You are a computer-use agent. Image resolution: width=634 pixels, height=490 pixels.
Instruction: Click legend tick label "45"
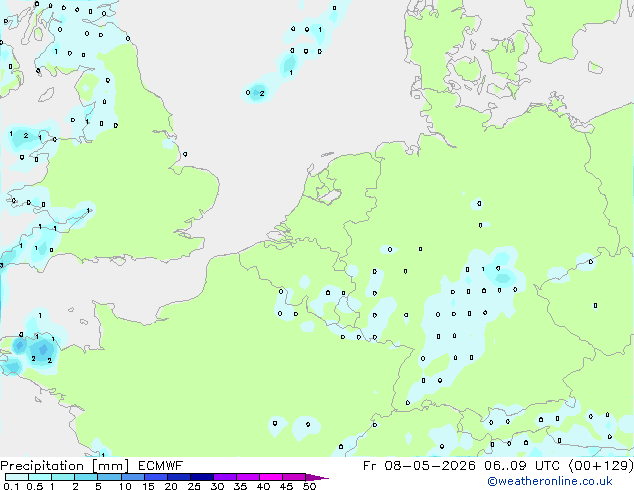coord(286,486)
